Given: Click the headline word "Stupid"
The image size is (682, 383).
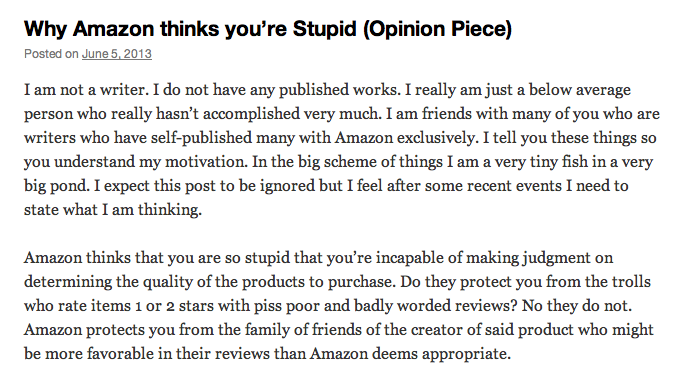Looking at the screenshot, I should point(324,29).
